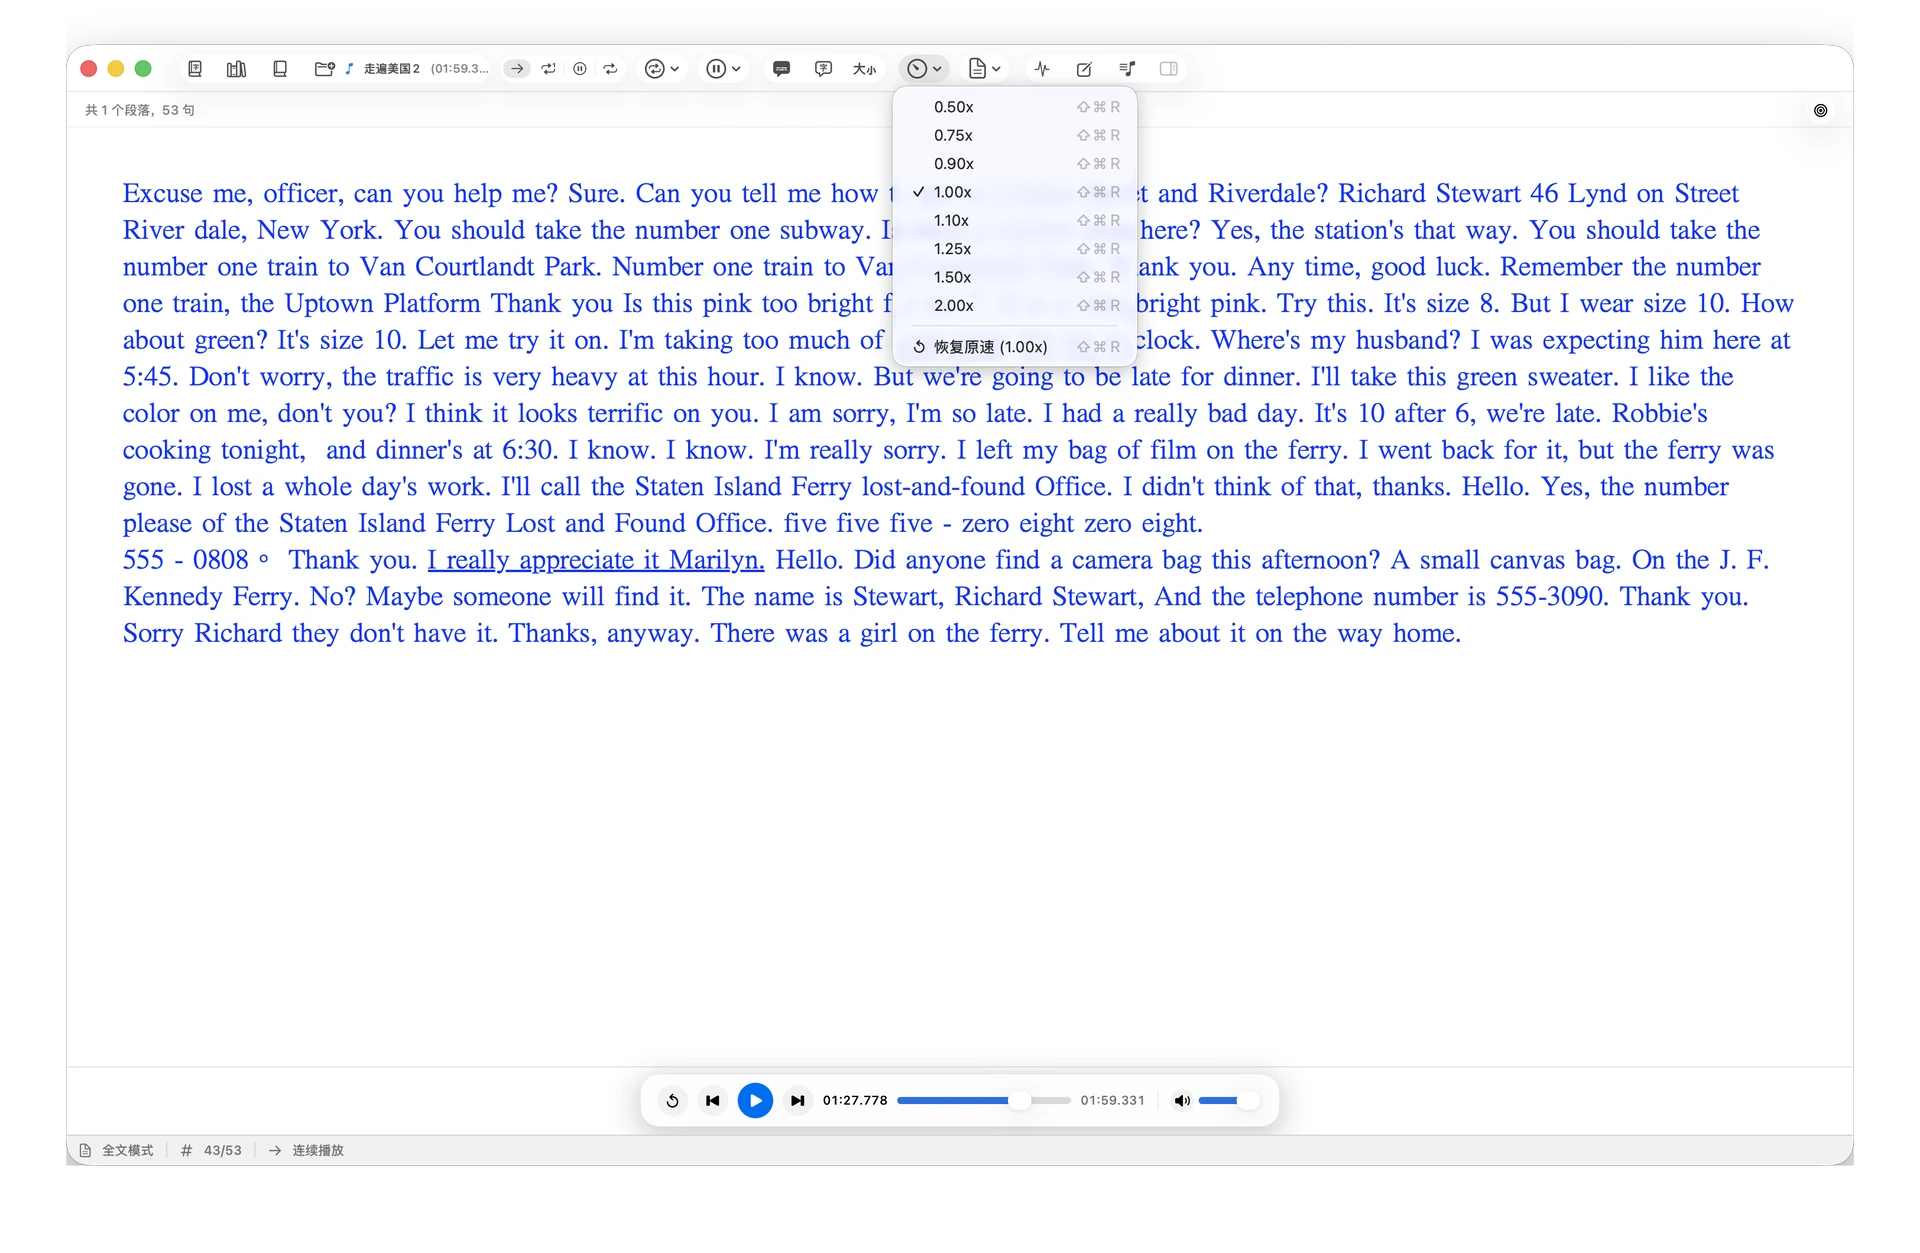This screenshot has width=1920, height=1253.
Task: Click the playlist music notes icon
Action: point(1127,69)
